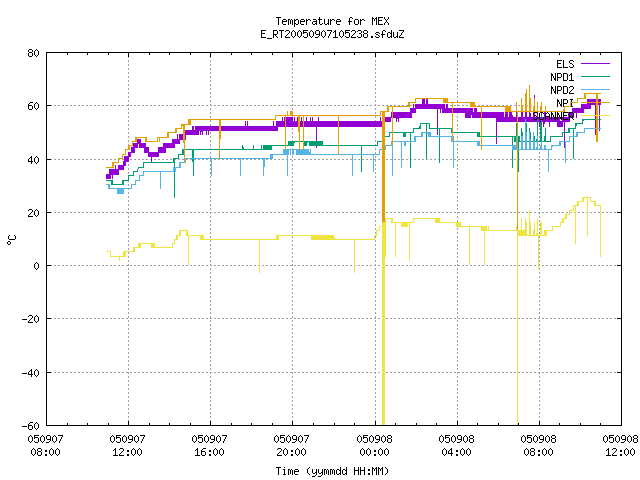Click the x-axis label 050908 04:00
Screen dimensions: 640x480
pos(457,445)
